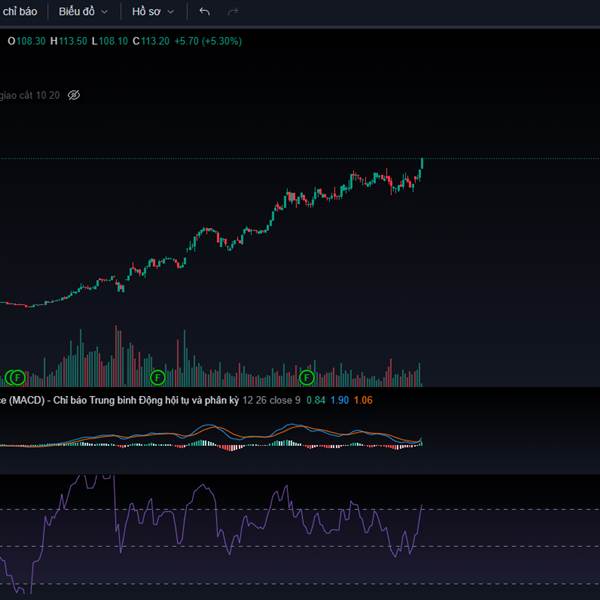This screenshot has width=600, height=600.
Task: Click the price change +5.70 (+5.30%)
Action: (x=207, y=41)
